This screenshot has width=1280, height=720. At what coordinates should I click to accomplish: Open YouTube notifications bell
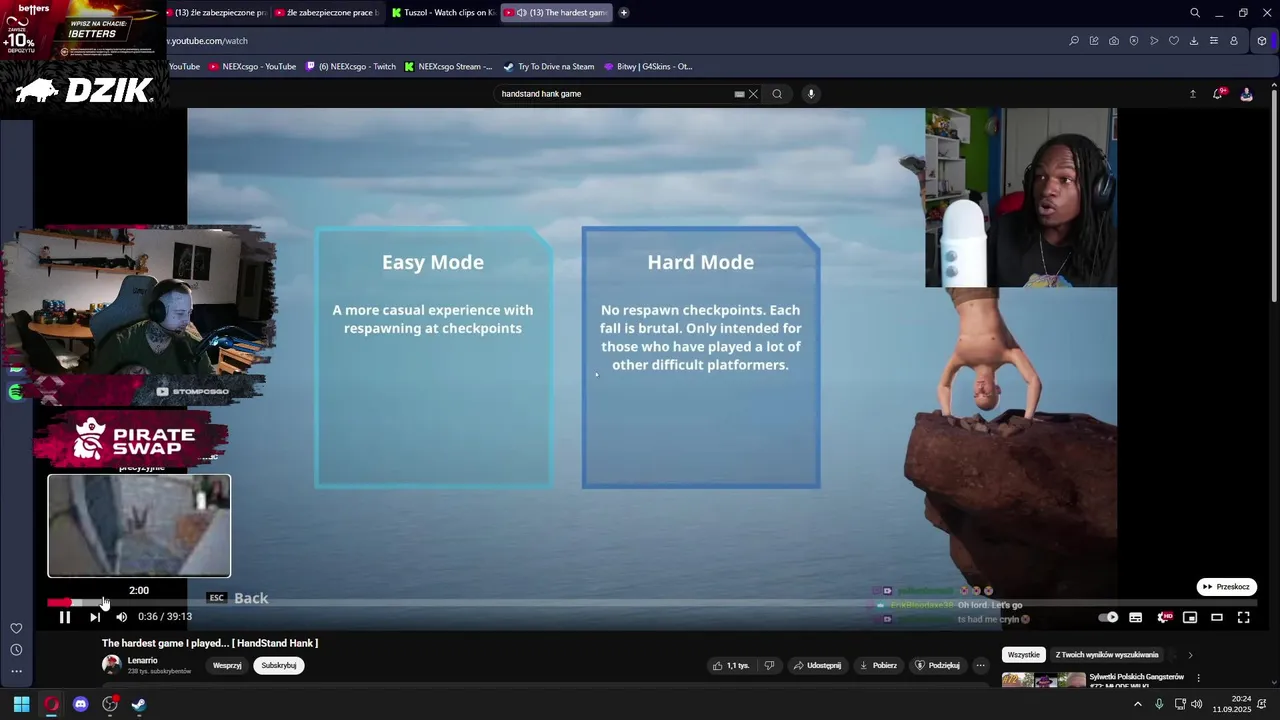tap(1218, 94)
